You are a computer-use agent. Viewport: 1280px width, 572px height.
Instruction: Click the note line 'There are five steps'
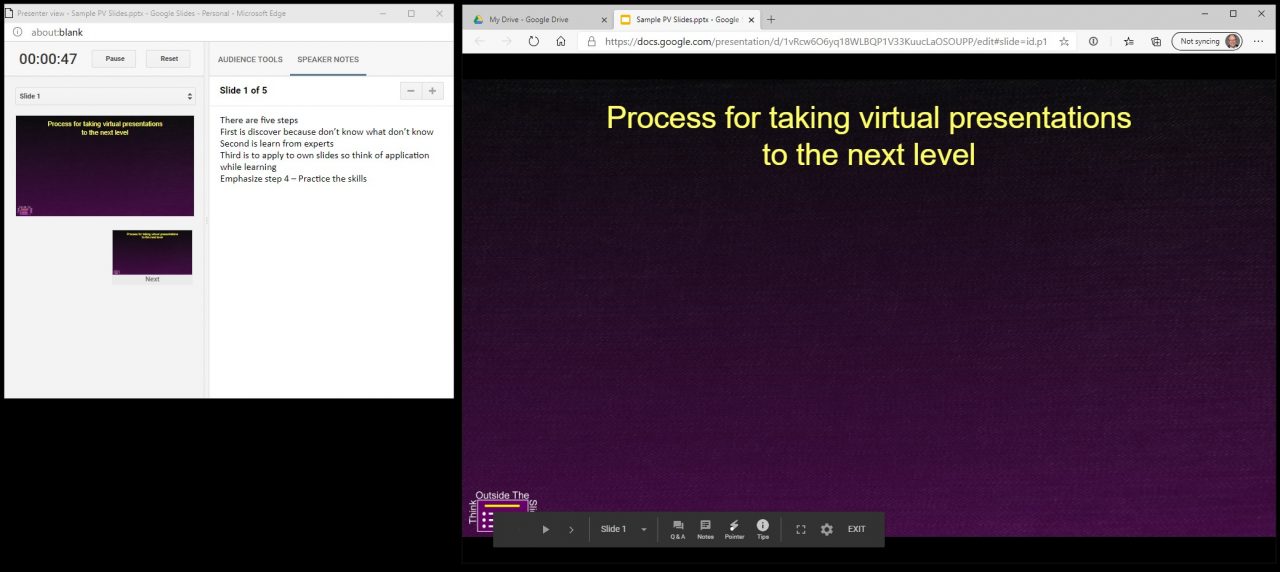(259, 120)
